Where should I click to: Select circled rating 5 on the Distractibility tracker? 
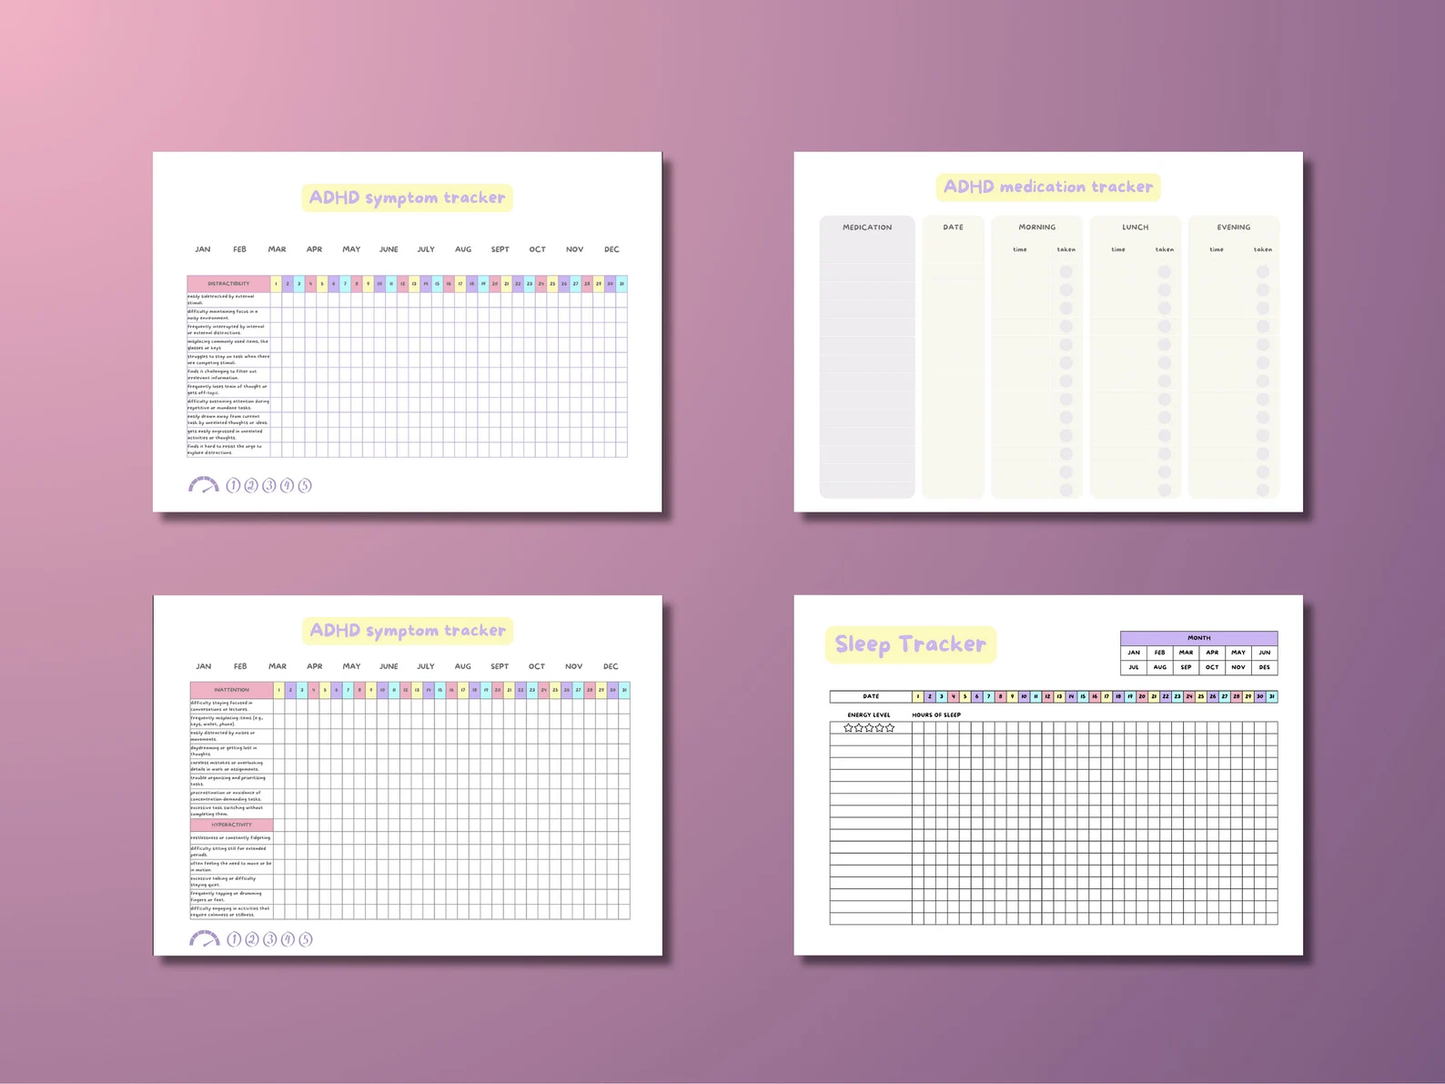(305, 486)
